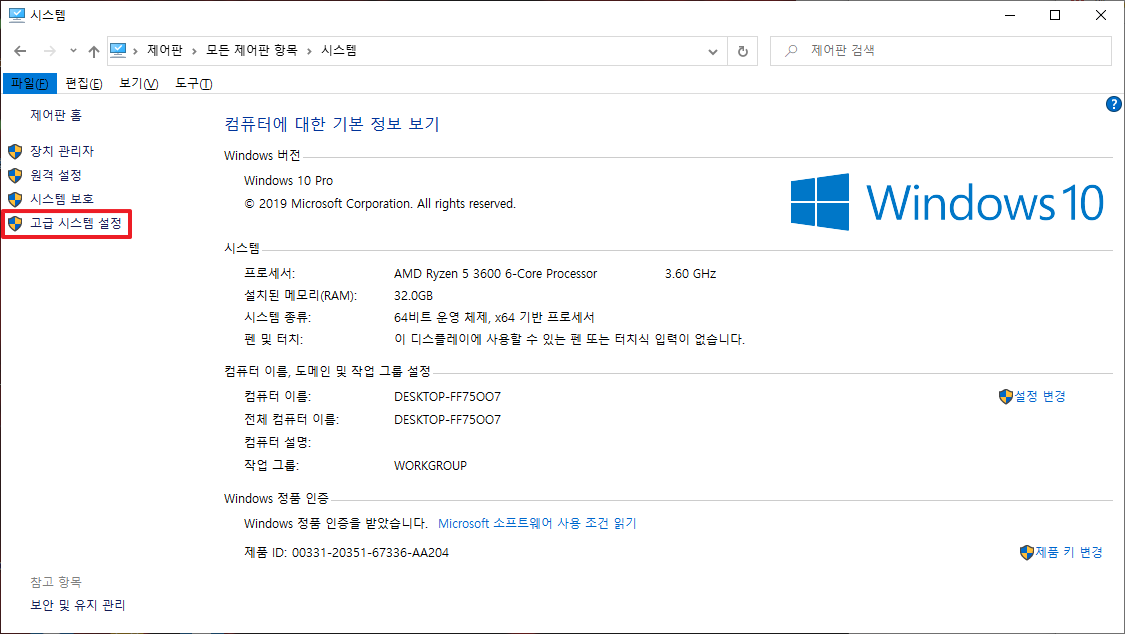Image resolution: width=1125 pixels, height=634 pixels.
Task: Click computer name DESKTOP-FF75OO7 next to 컴퓨터 이름
Action: 448,397
